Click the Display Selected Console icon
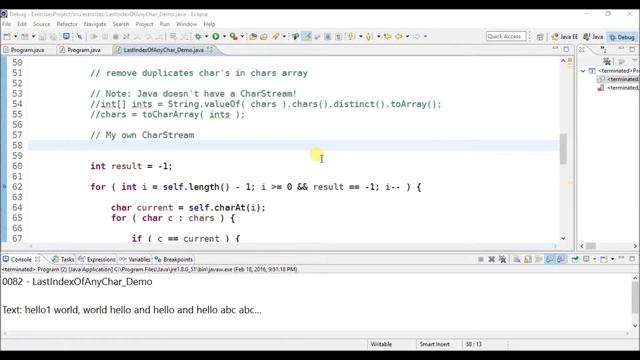640x360 pixels. pyautogui.click(x=587, y=260)
